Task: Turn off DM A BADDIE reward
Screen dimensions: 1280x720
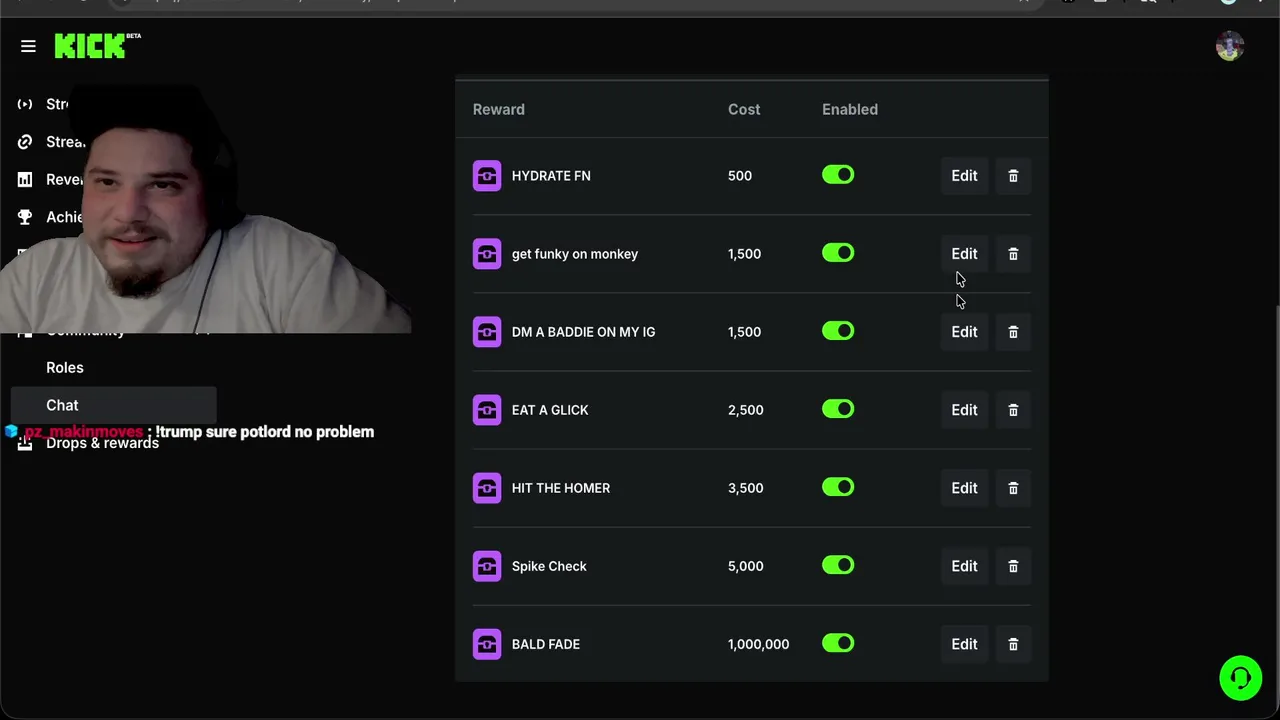Action: [838, 331]
